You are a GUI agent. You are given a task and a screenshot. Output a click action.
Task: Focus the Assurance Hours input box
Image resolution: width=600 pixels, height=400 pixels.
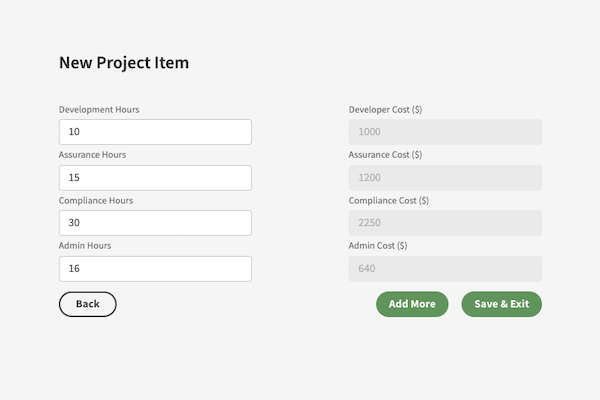pyautogui.click(x=155, y=178)
